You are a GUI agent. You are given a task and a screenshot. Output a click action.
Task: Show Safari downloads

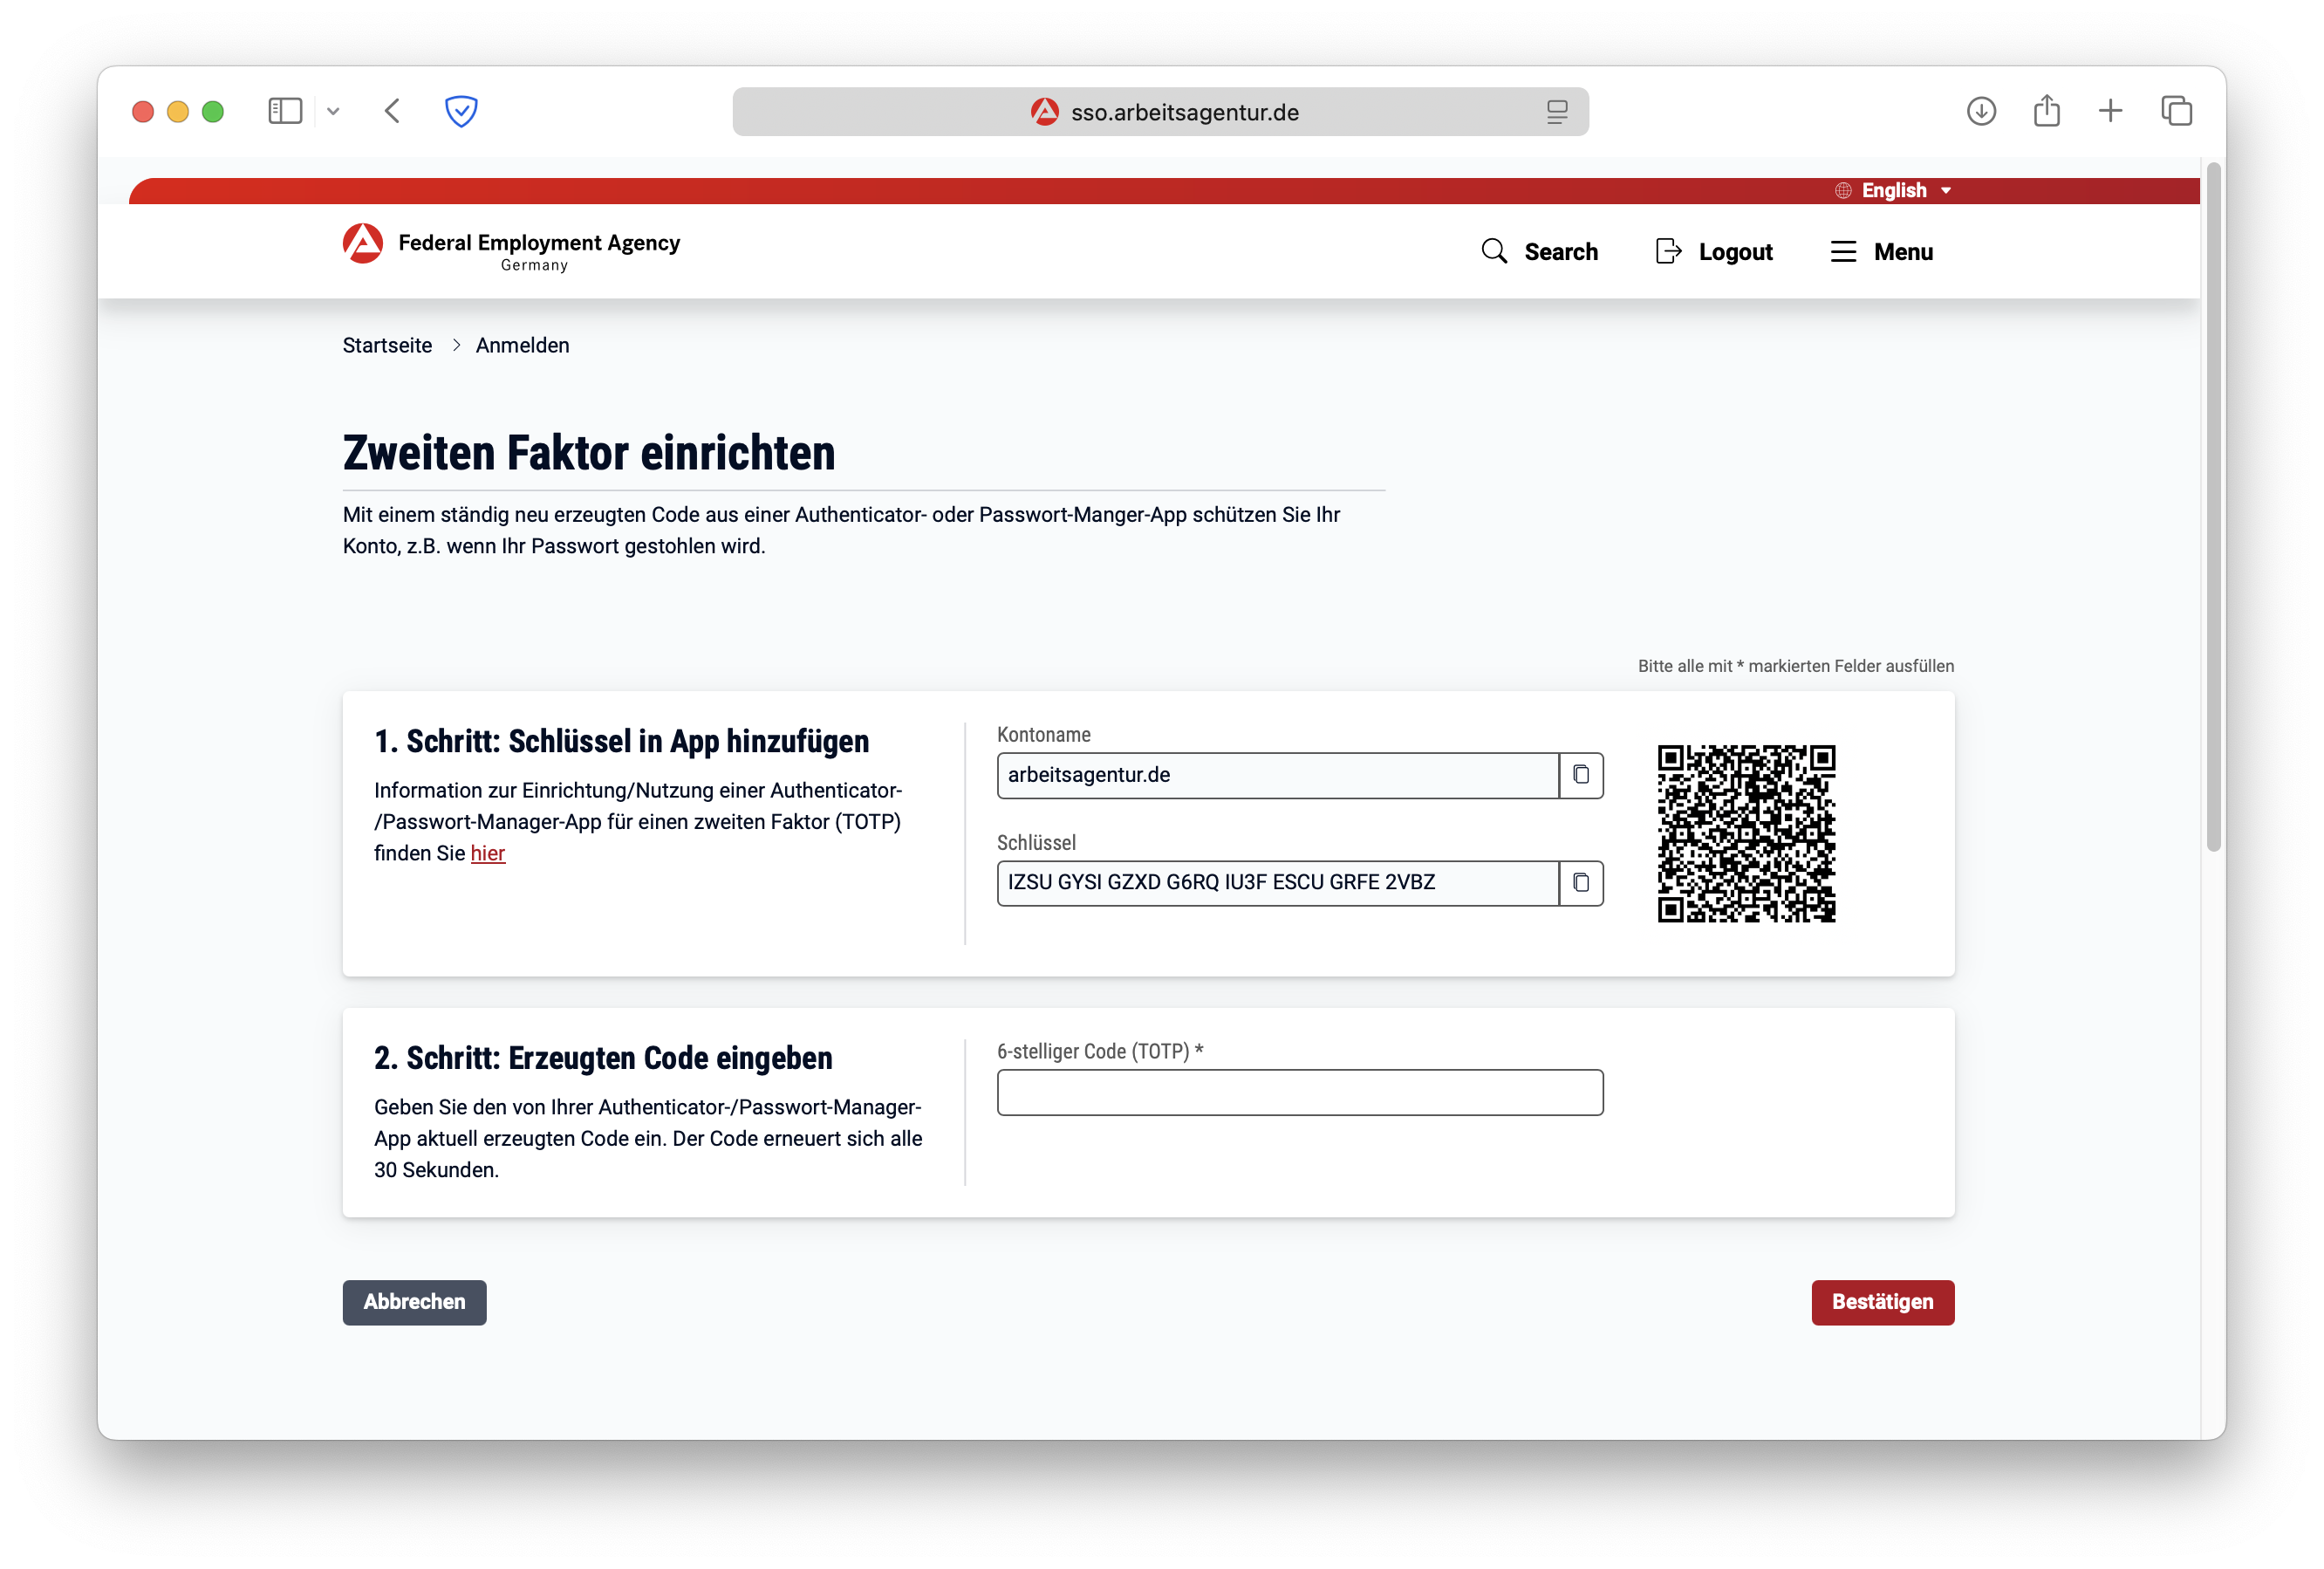click(1981, 111)
